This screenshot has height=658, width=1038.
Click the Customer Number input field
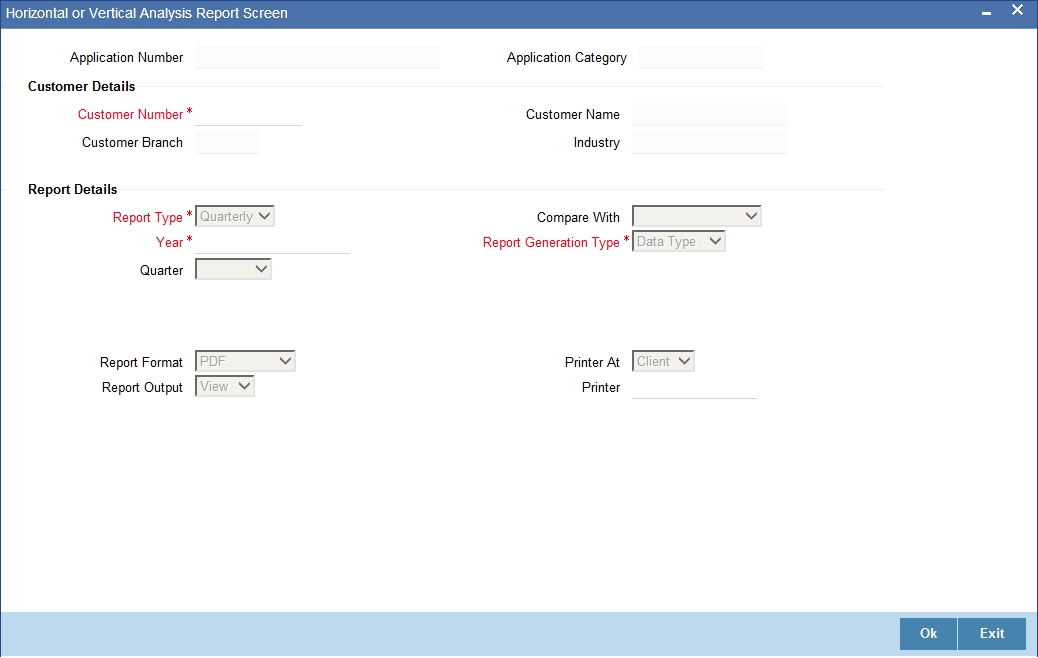pyautogui.click(x=248, y=115)
